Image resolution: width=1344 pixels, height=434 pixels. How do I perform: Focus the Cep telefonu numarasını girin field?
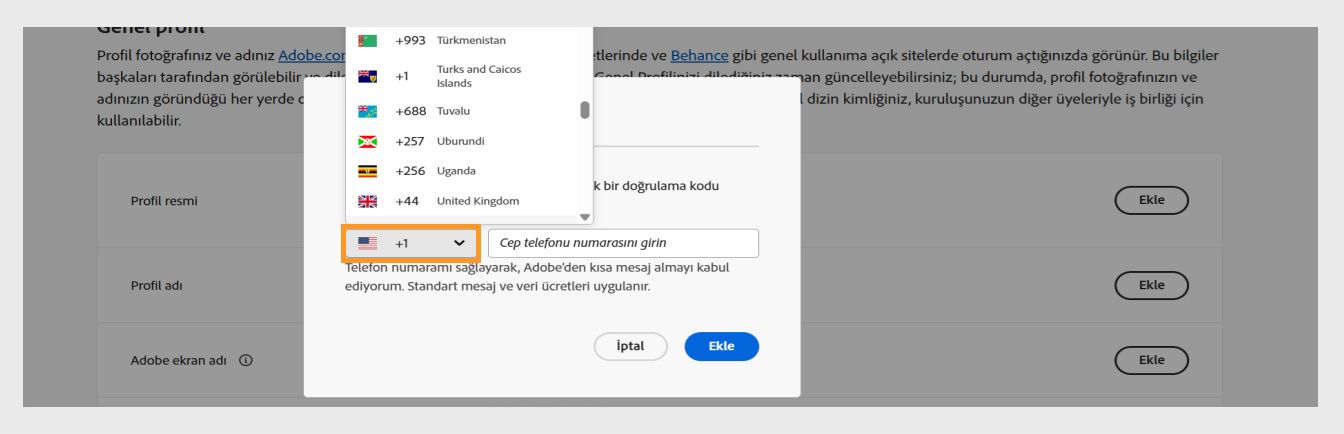[623, 243]
